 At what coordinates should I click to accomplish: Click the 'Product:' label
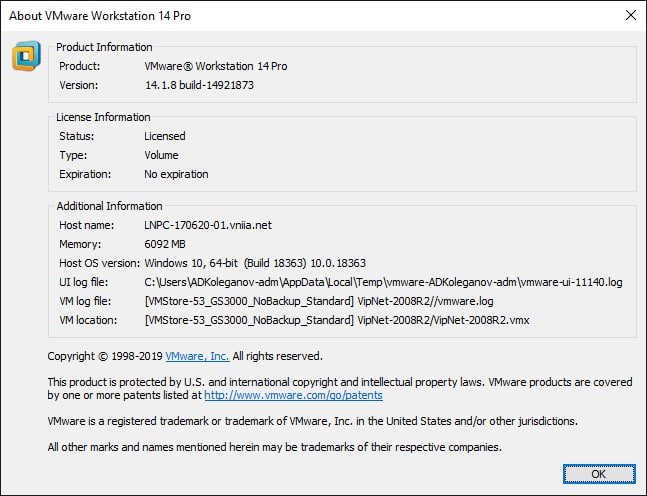pyautogui.click(x=80, y=66)
